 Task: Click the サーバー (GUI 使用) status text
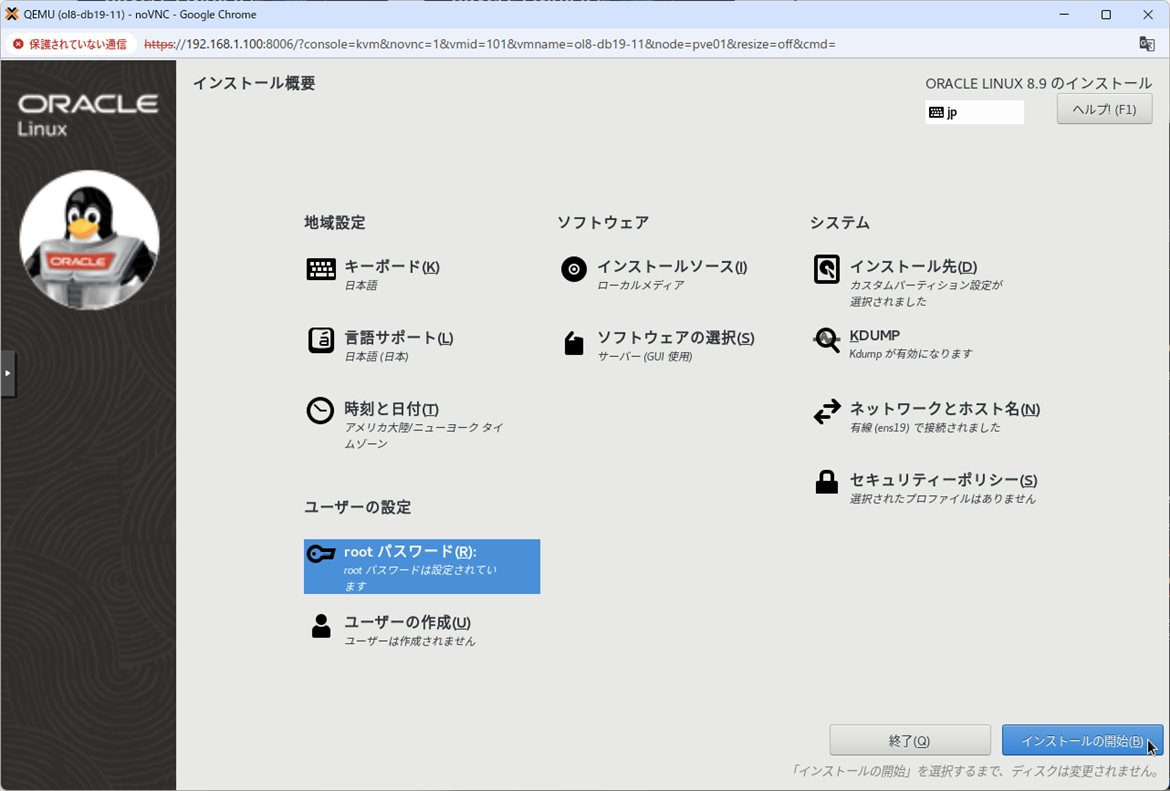[x=645, y=357]
